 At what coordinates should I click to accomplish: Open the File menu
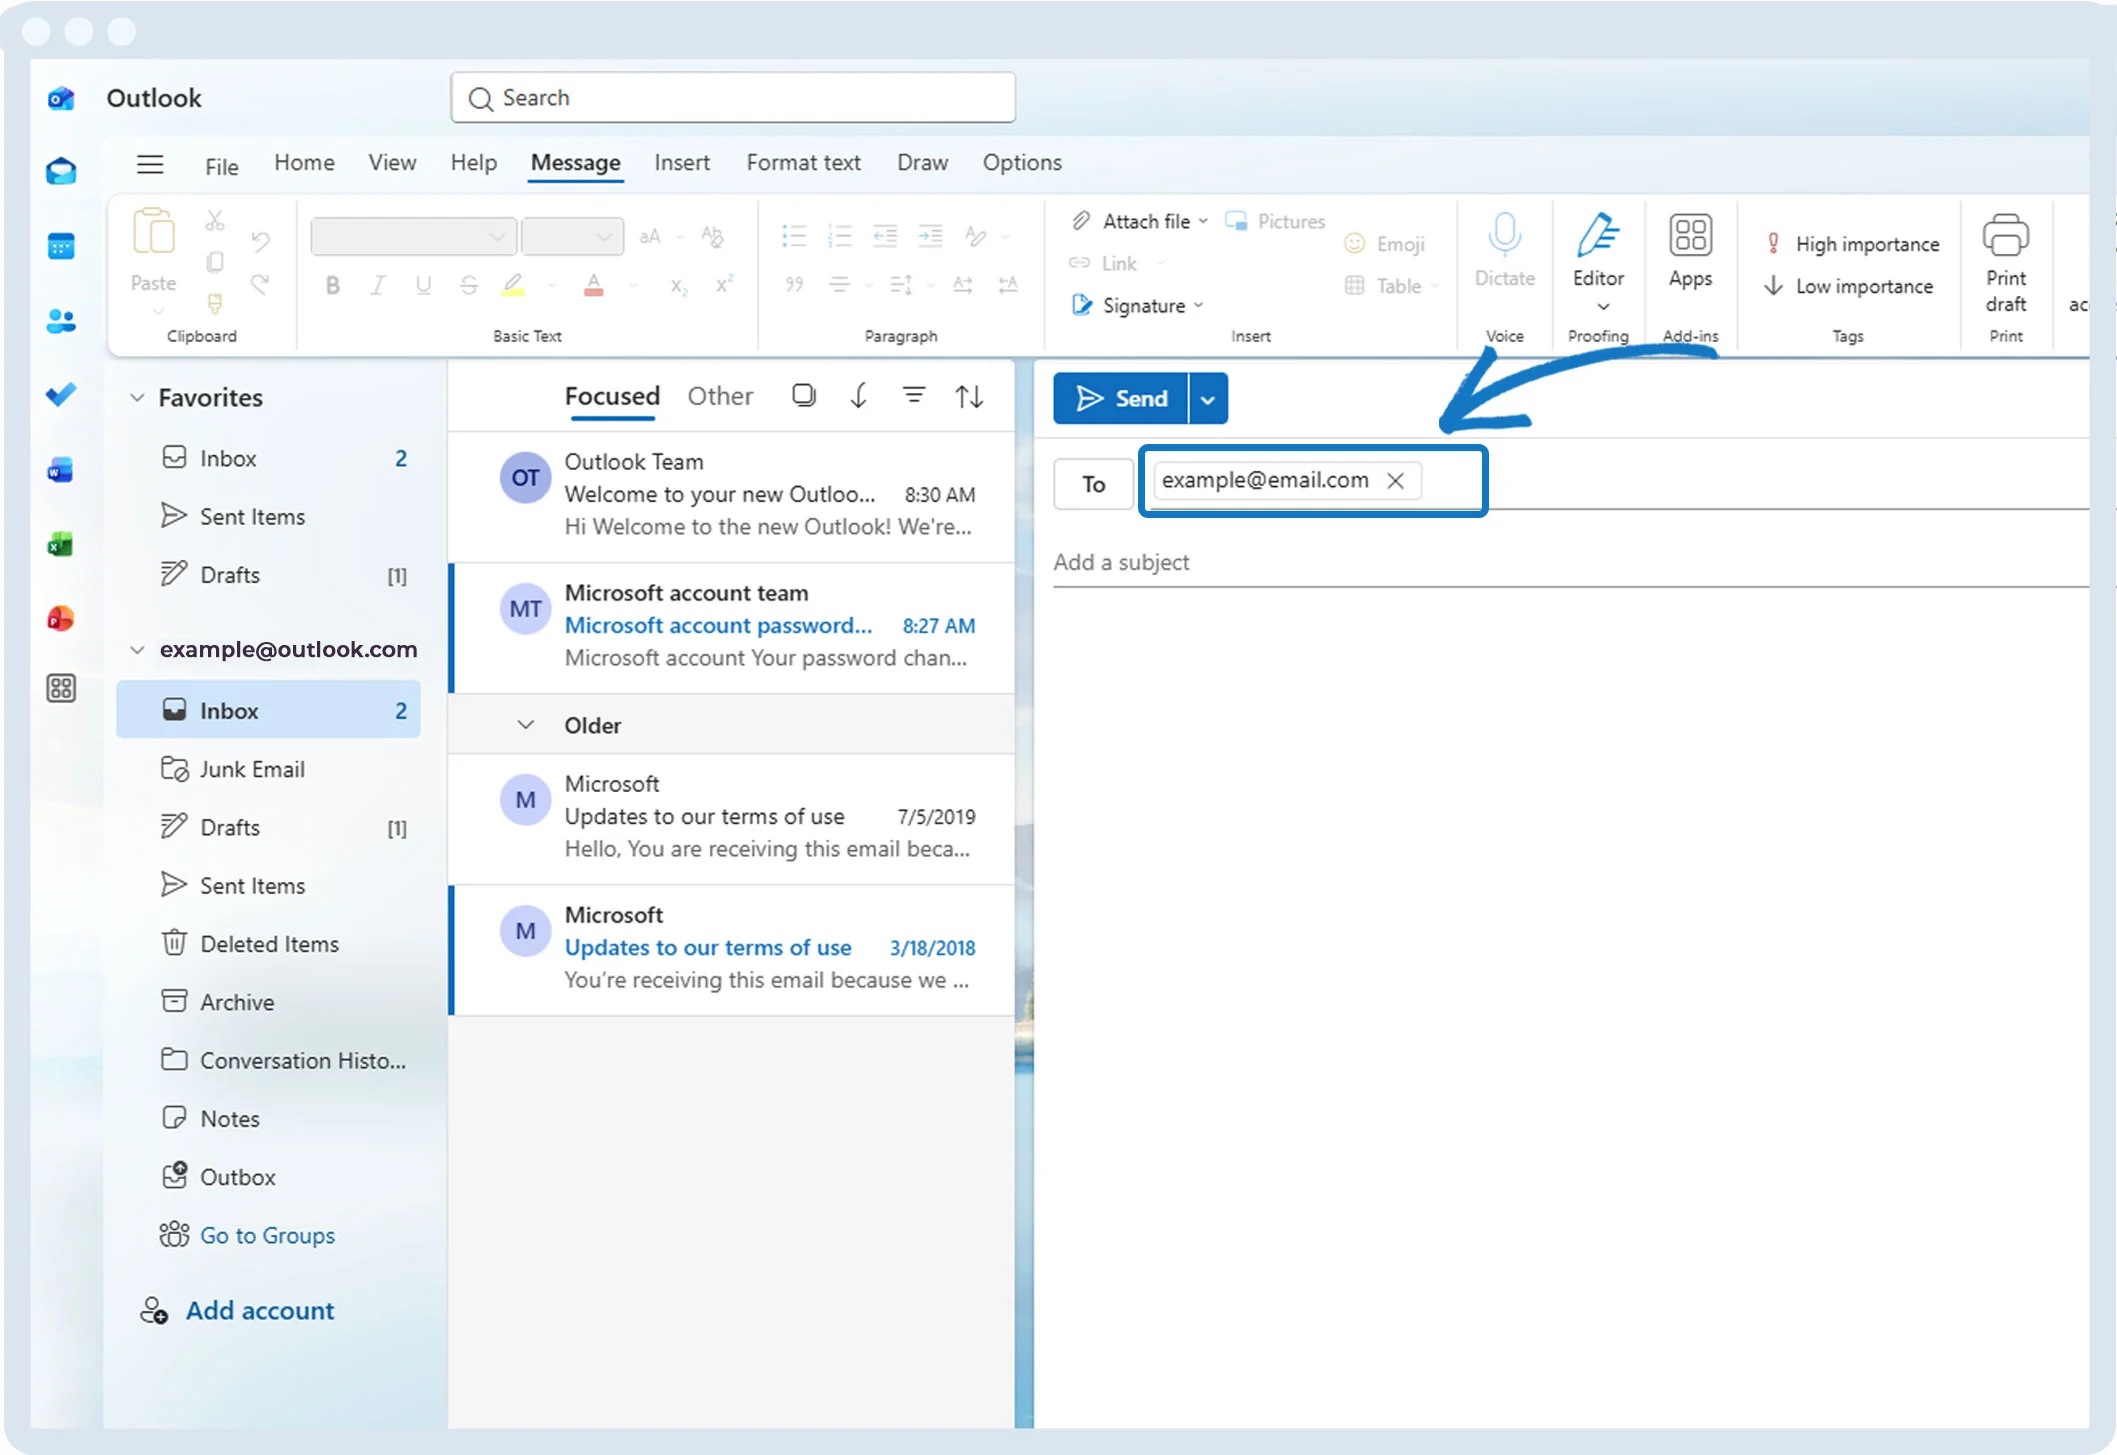(x=221, y=166)
